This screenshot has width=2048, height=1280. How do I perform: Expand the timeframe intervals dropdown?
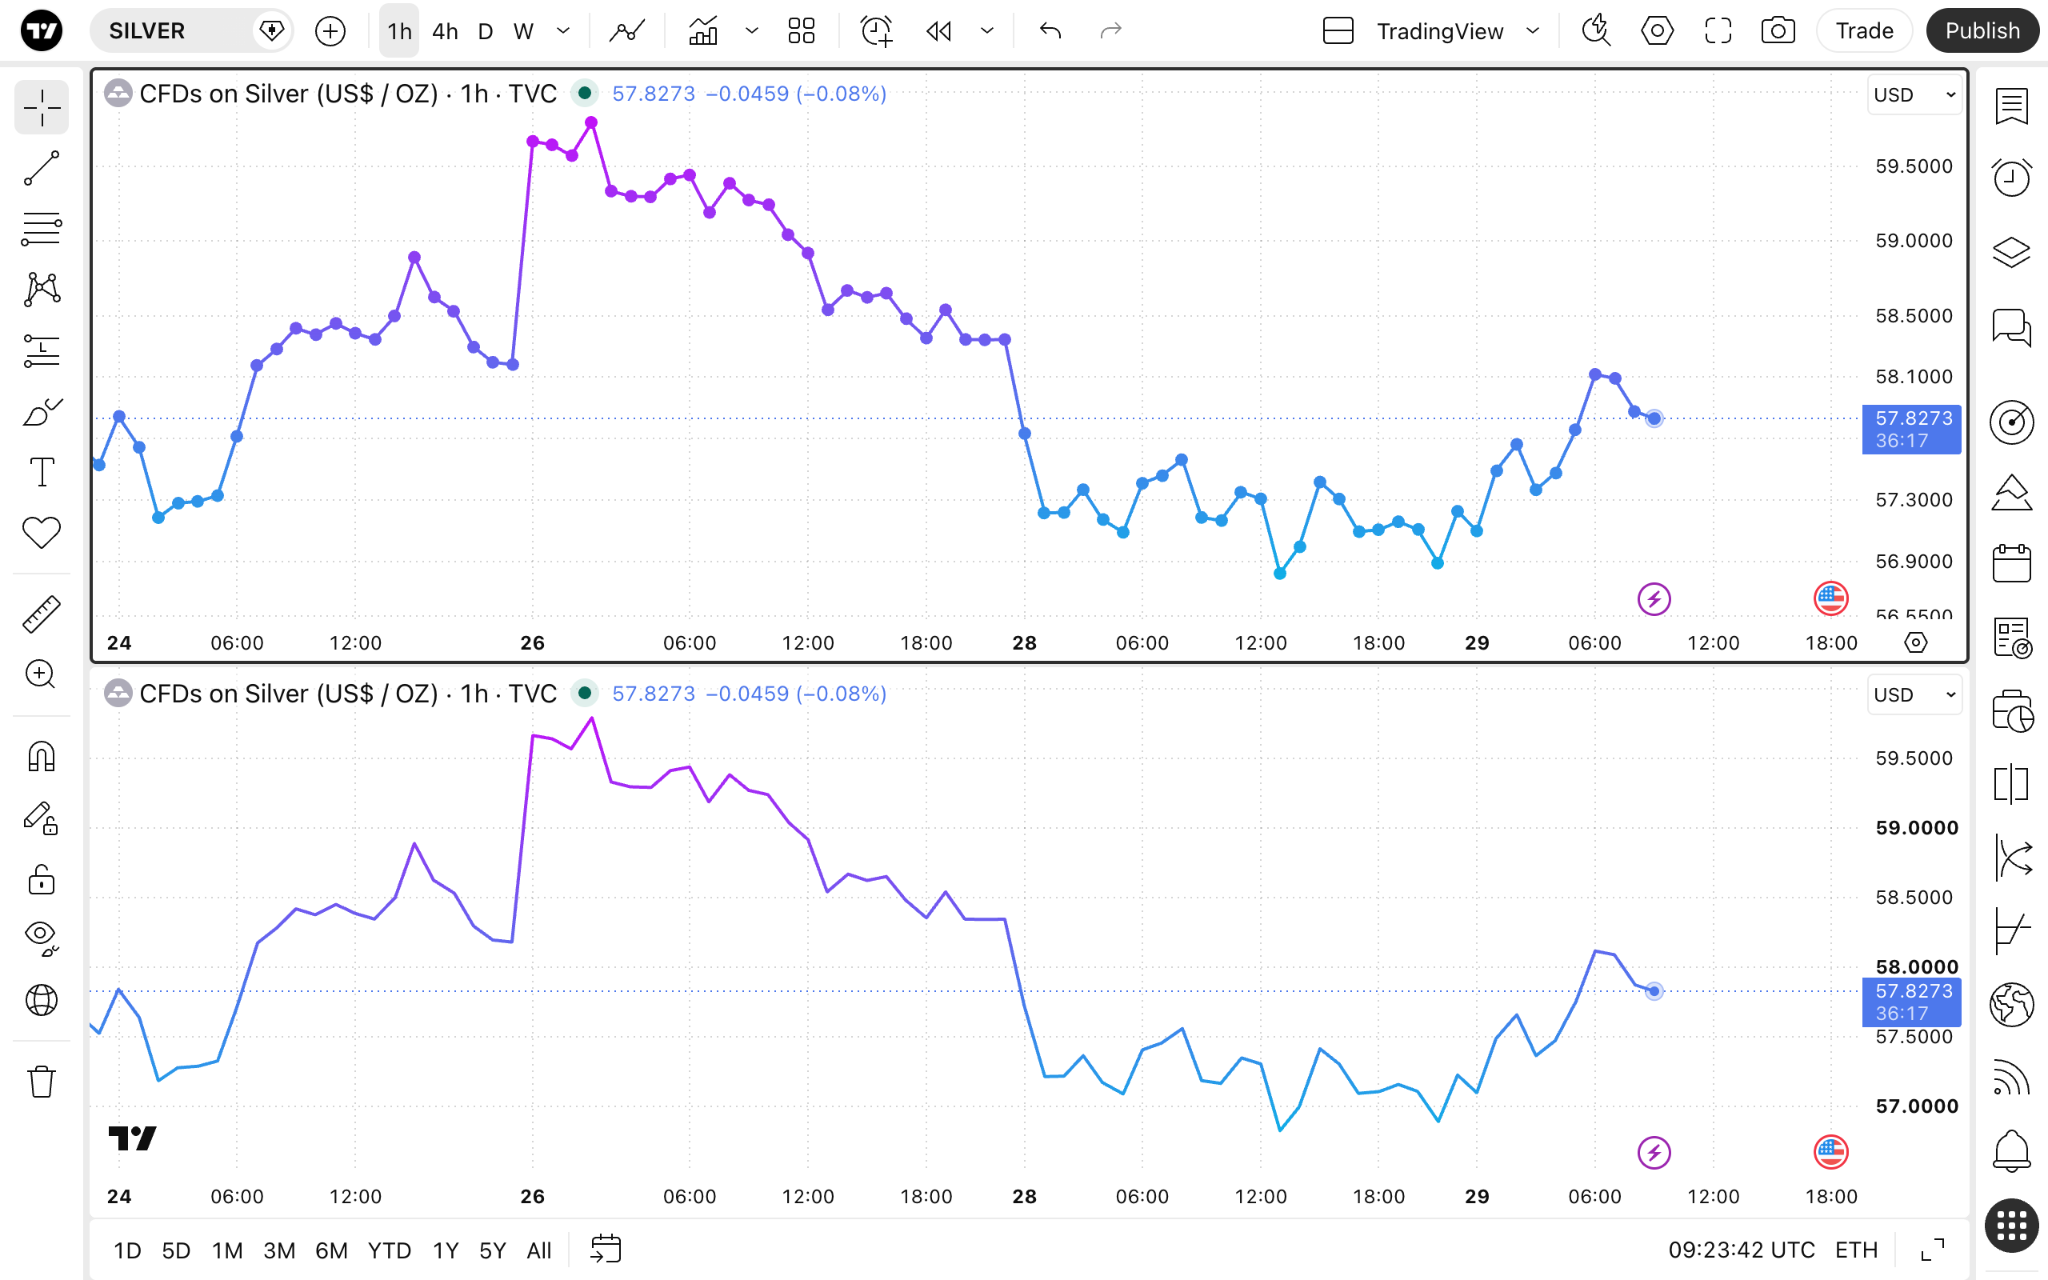point(563,31)
